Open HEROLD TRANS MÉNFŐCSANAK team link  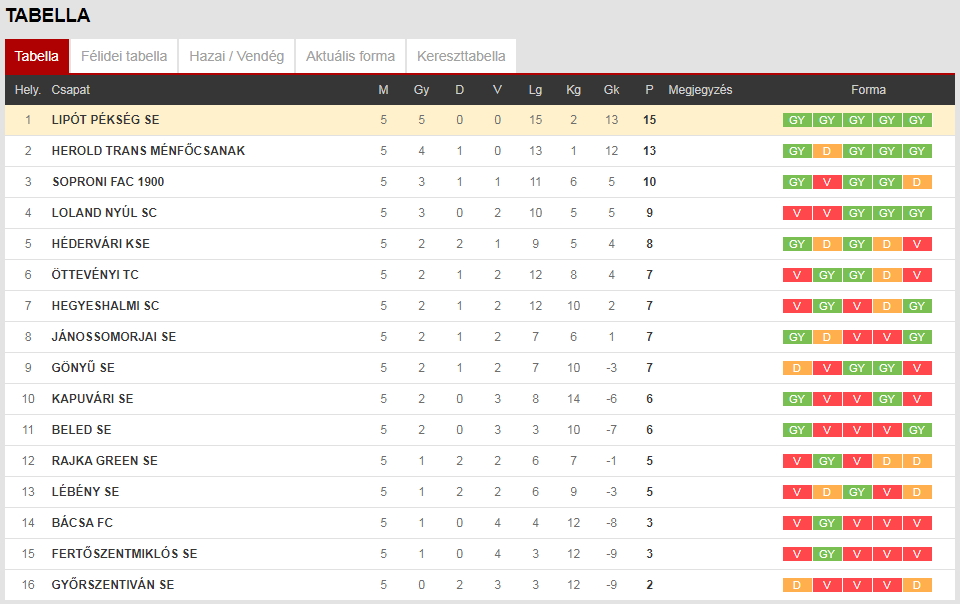click(x=148, y=151)
